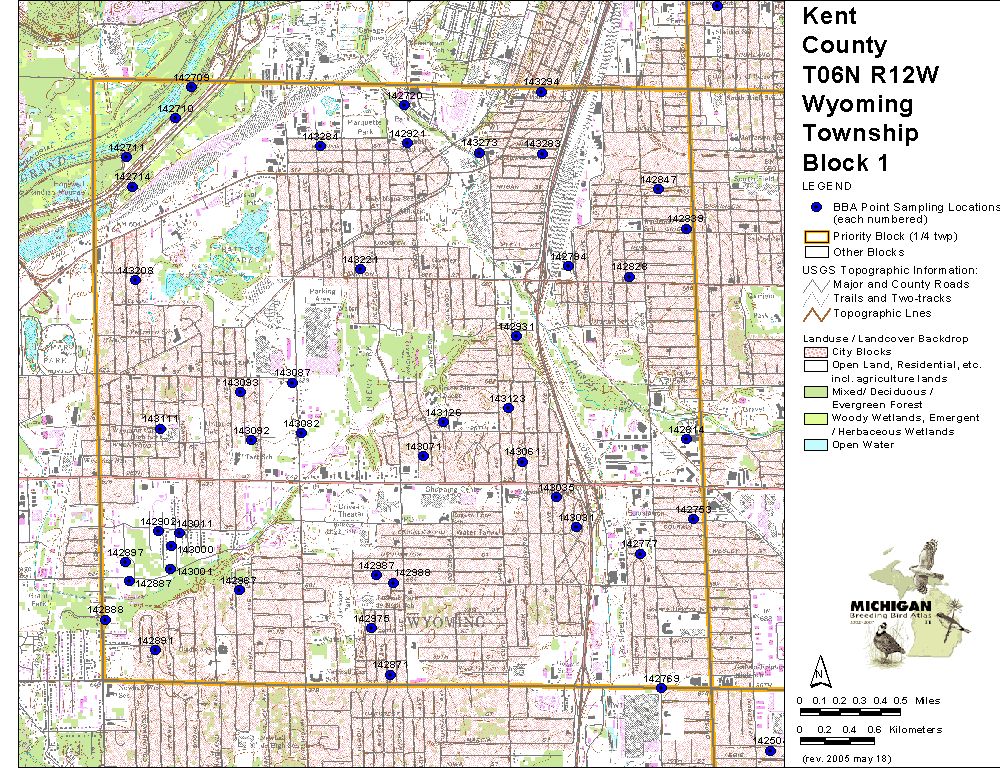The width and height of the screenshot is (1000, 768).
Task: Click sampling point 143221 on the map
Action: [x=360, y=269]
